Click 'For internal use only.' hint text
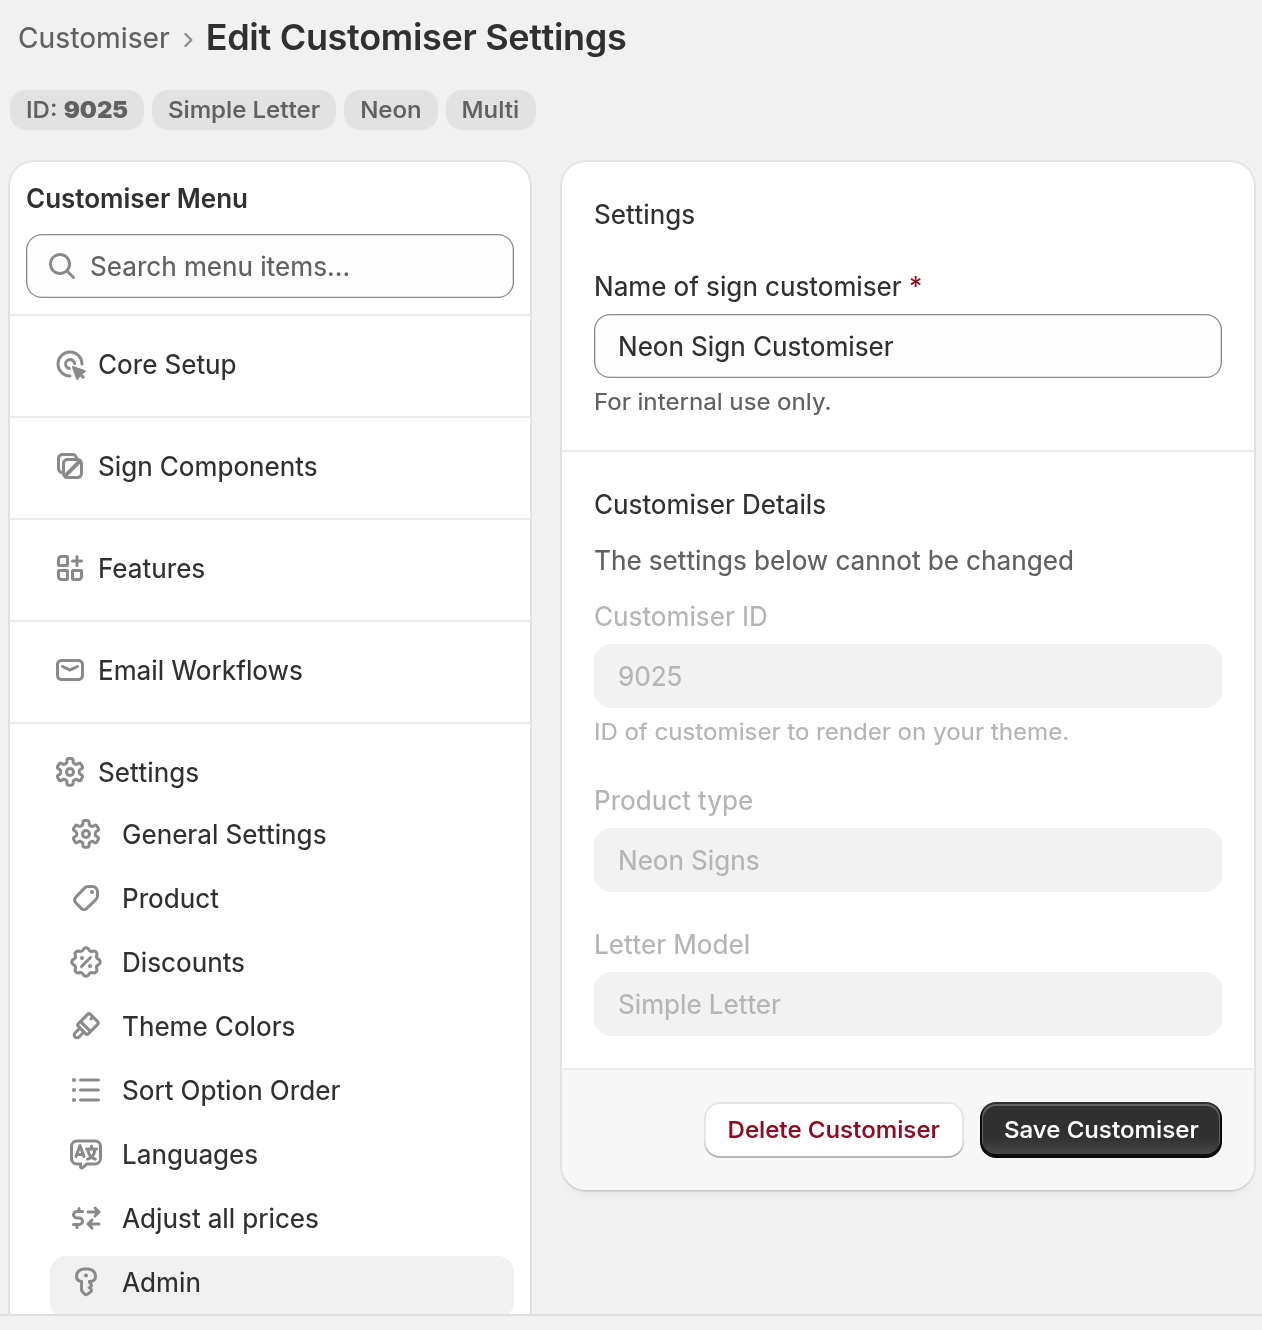This screenshot has height=1330, width=1262. 712,402
